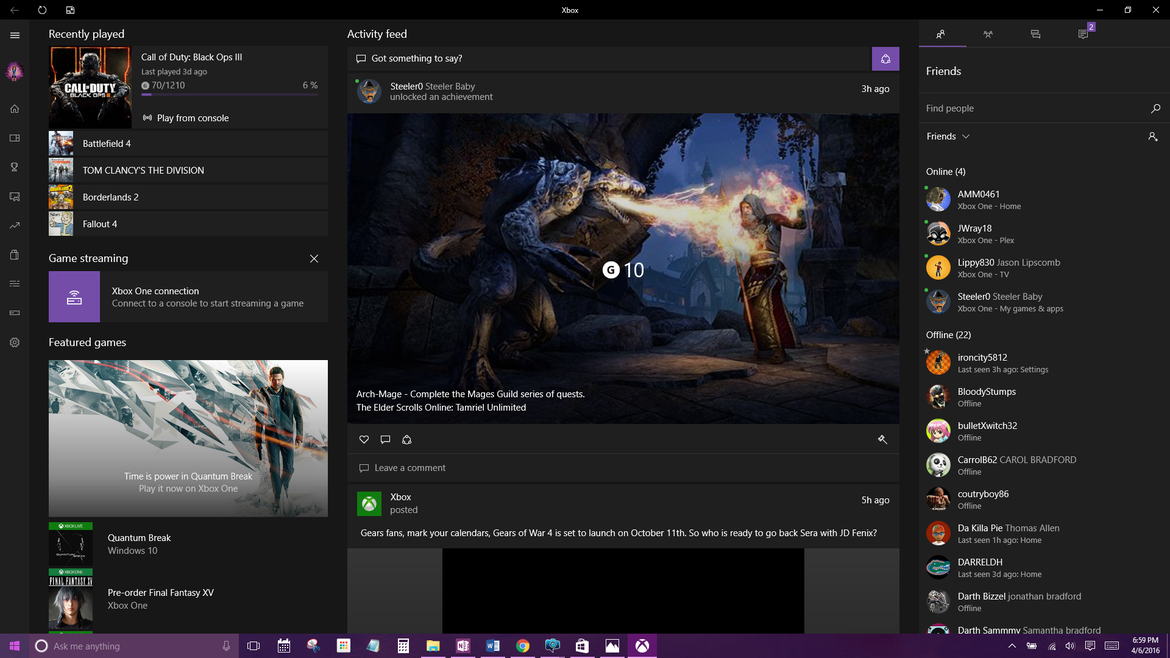Image resolution: width=1170 pixels, height=658 pixels.
Task: Open the Xbox app icon on the taskbar
Action: point(642,646)
